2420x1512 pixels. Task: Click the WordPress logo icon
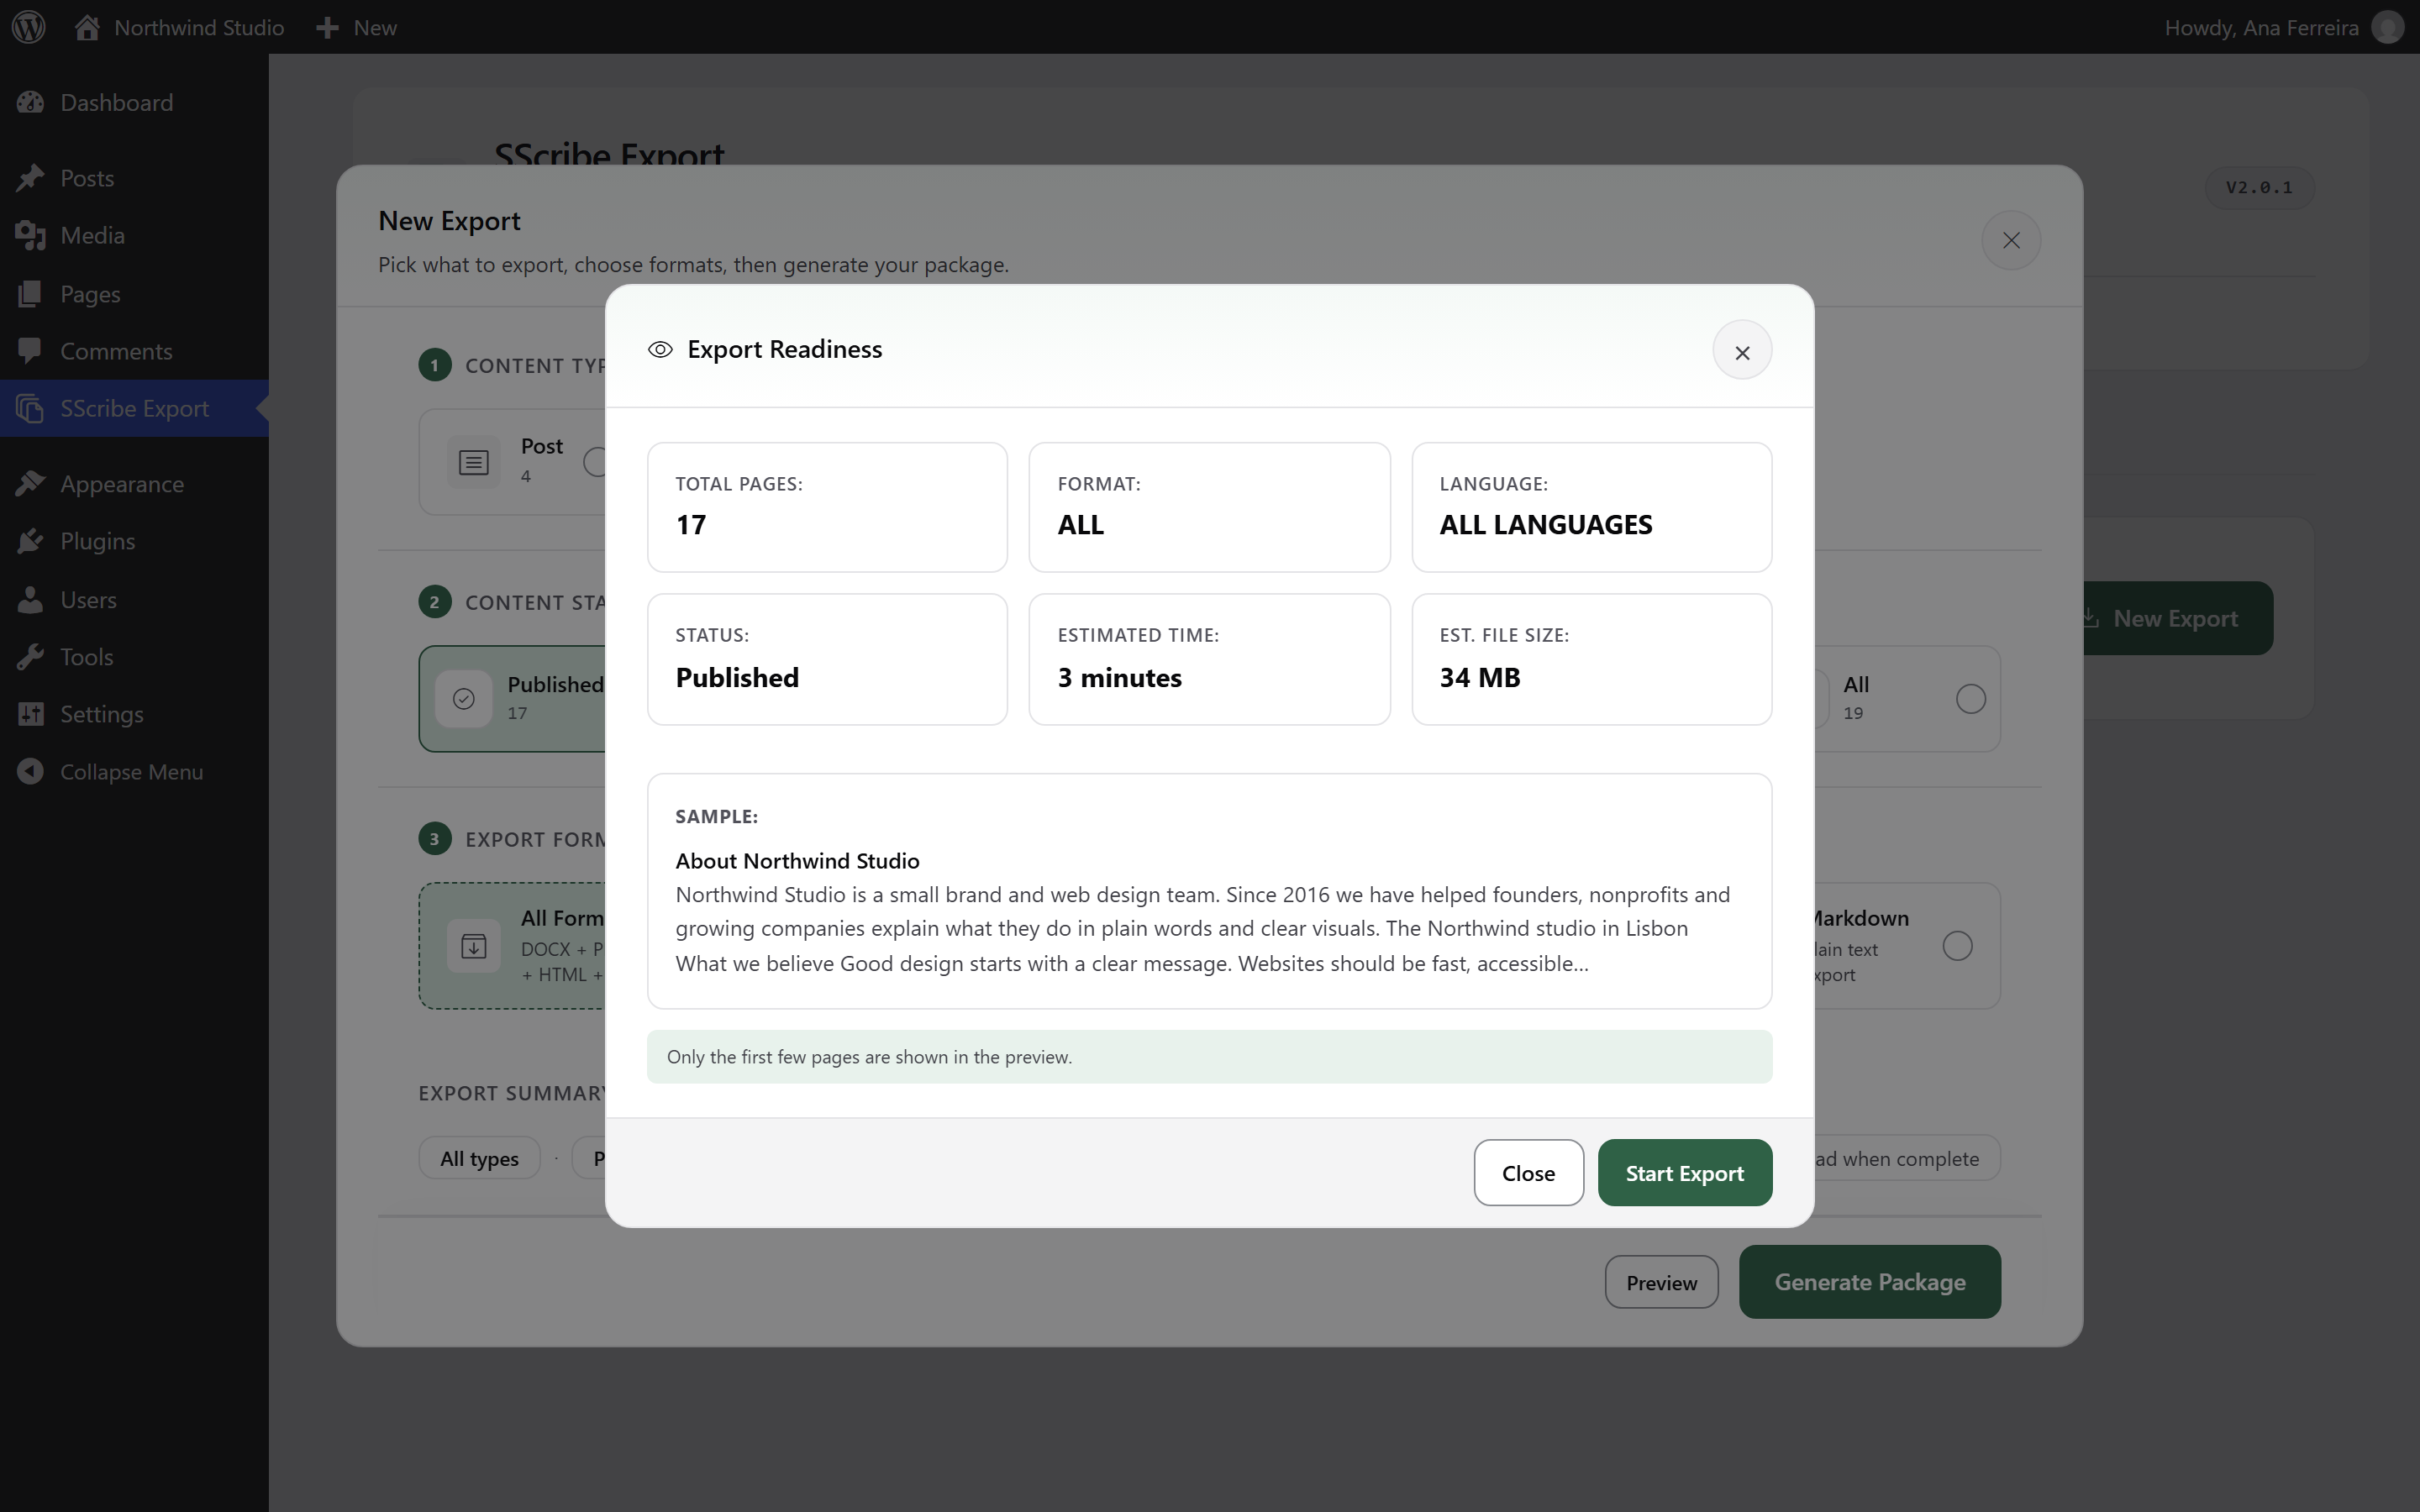[x=29, y=27]
